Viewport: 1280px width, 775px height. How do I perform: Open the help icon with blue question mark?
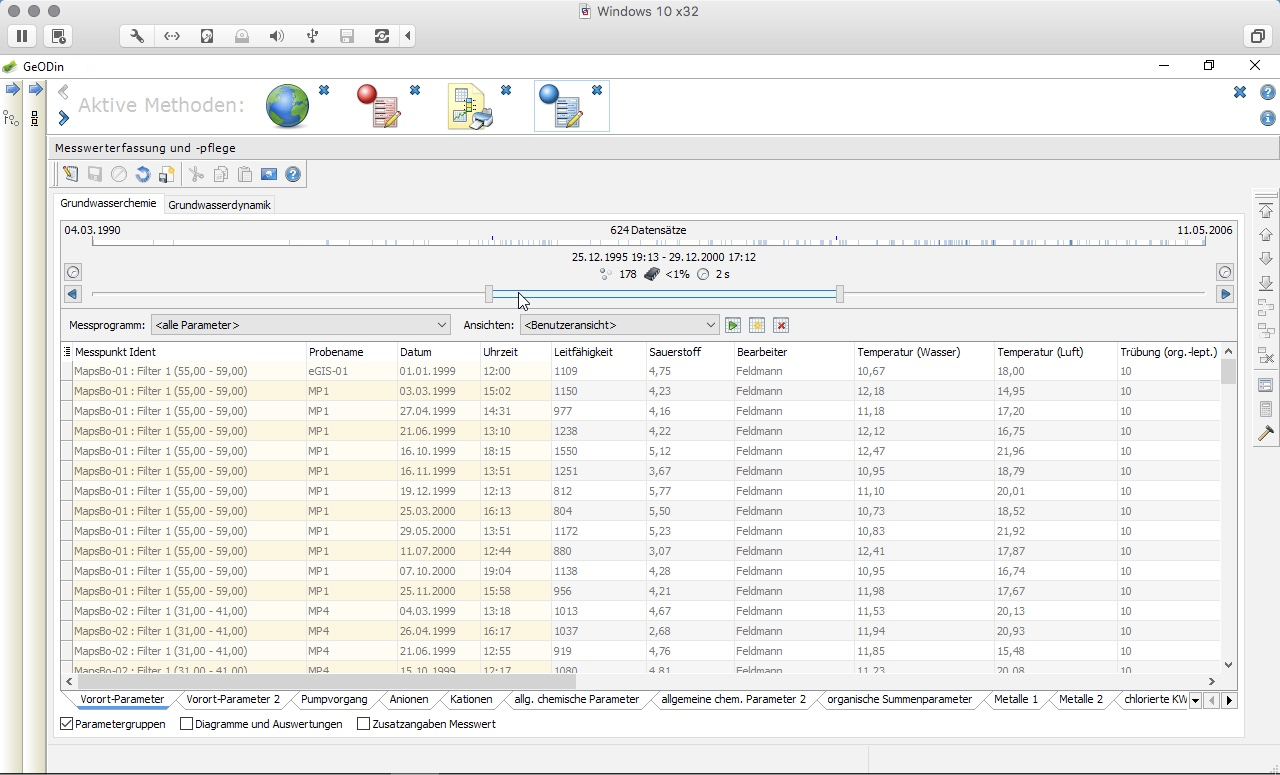[x=292, y=174]
